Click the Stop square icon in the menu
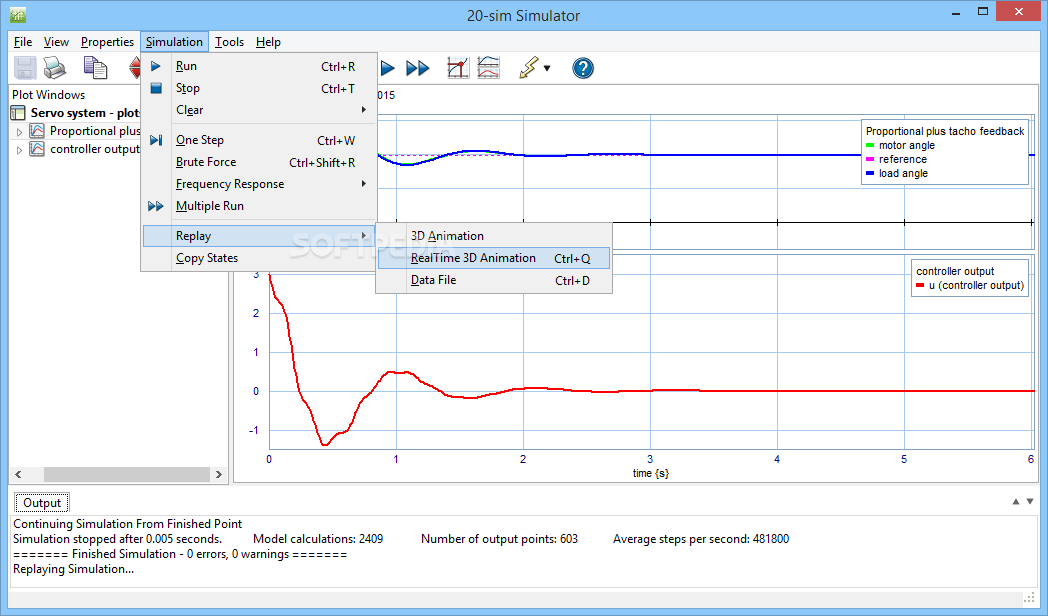This screenshot has height=616, width=1048. pyautogui.click(x=156, y=88)
